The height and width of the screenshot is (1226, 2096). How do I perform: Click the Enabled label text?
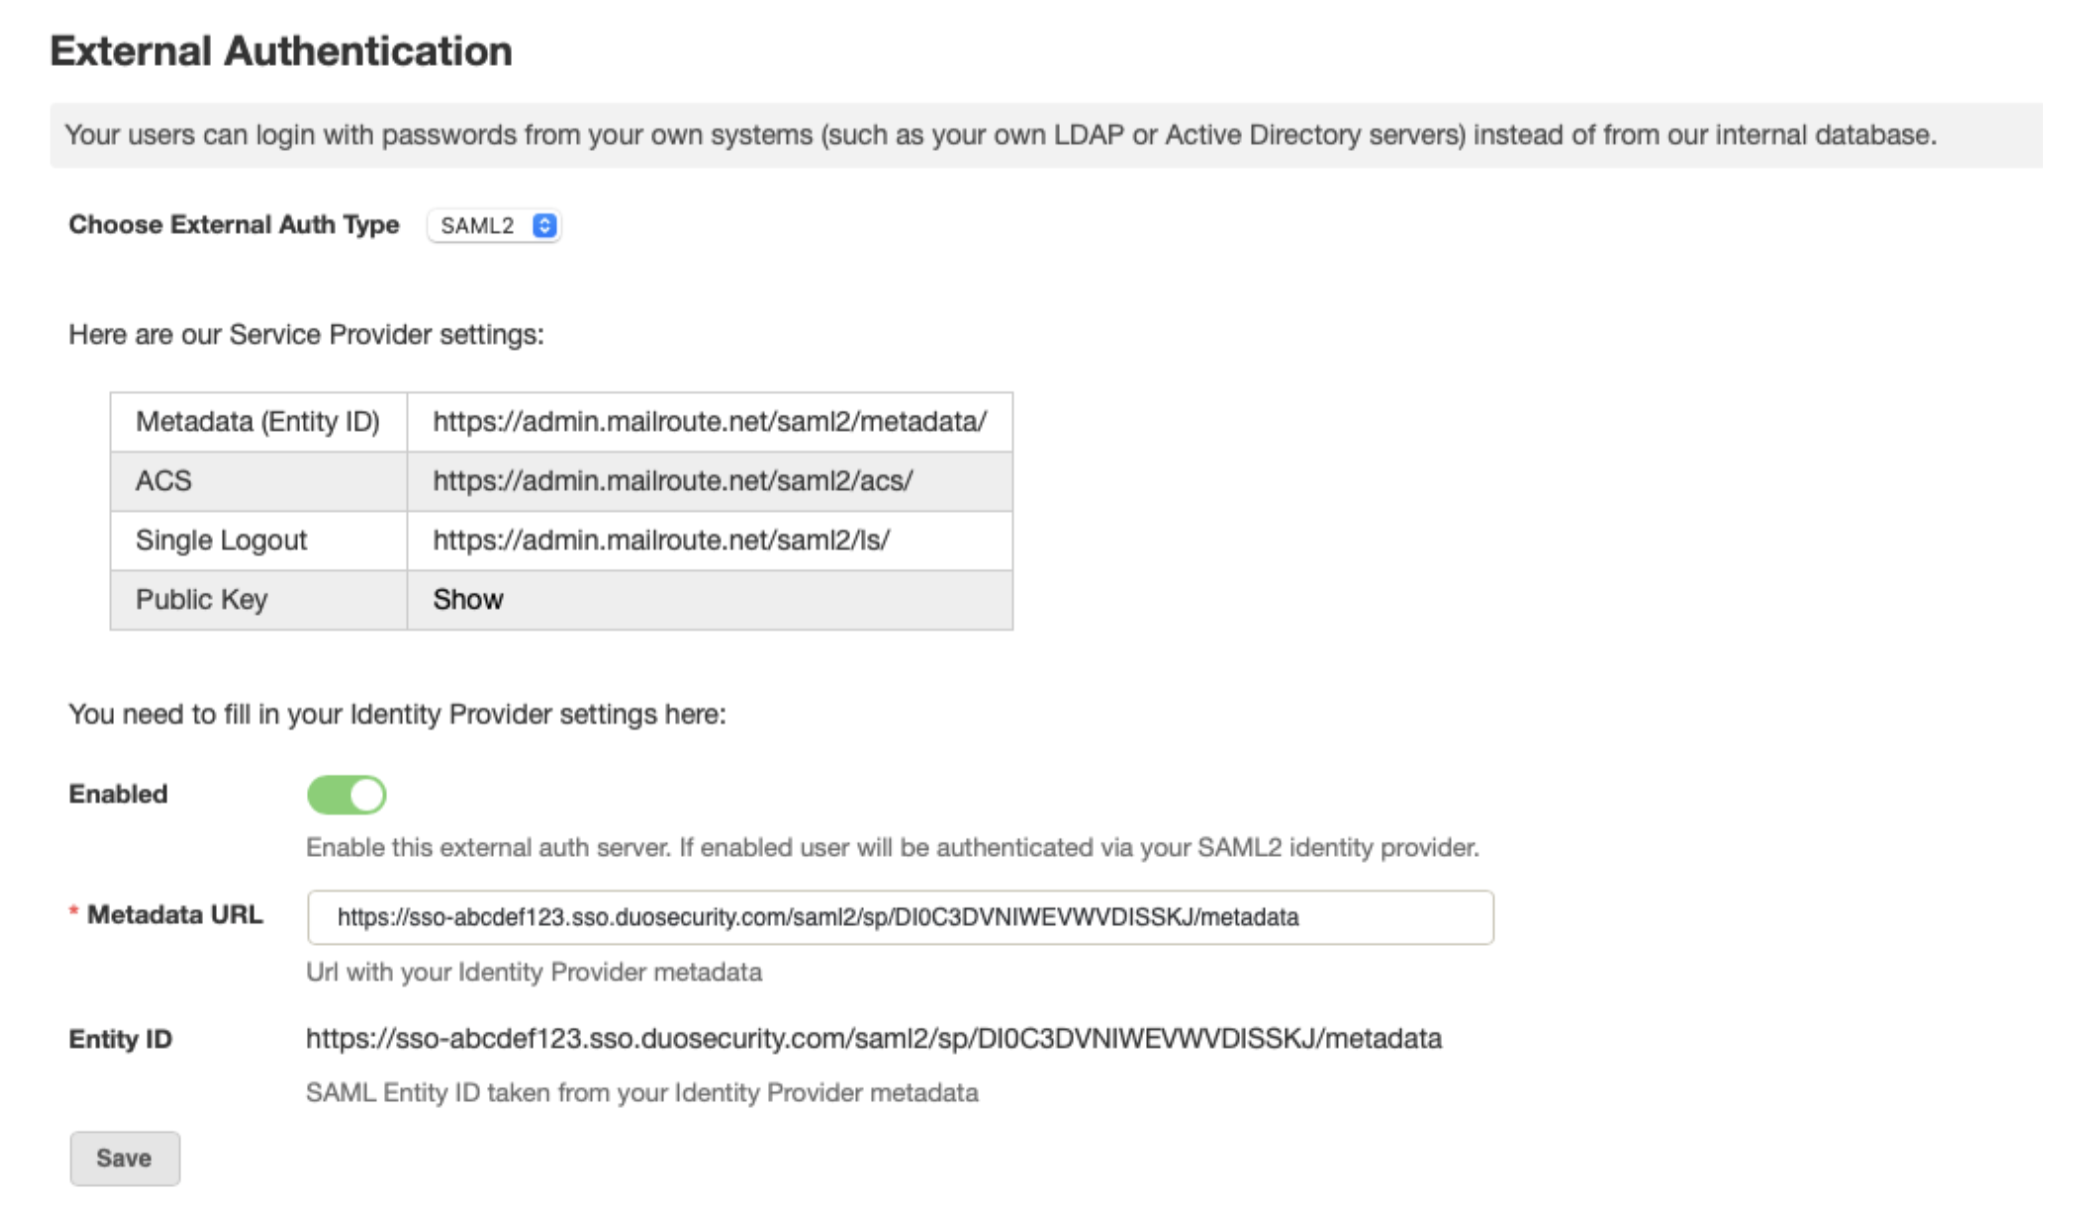[x=118, y=794]
